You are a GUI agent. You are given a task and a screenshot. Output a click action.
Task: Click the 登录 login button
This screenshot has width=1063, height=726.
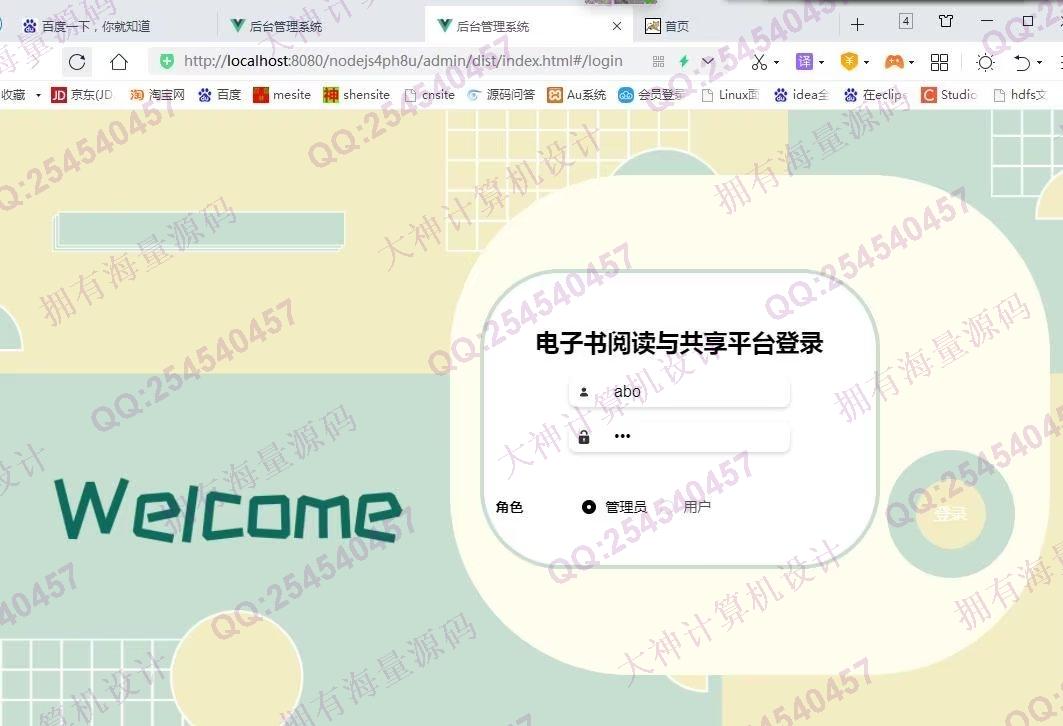[x=950, y=514]
